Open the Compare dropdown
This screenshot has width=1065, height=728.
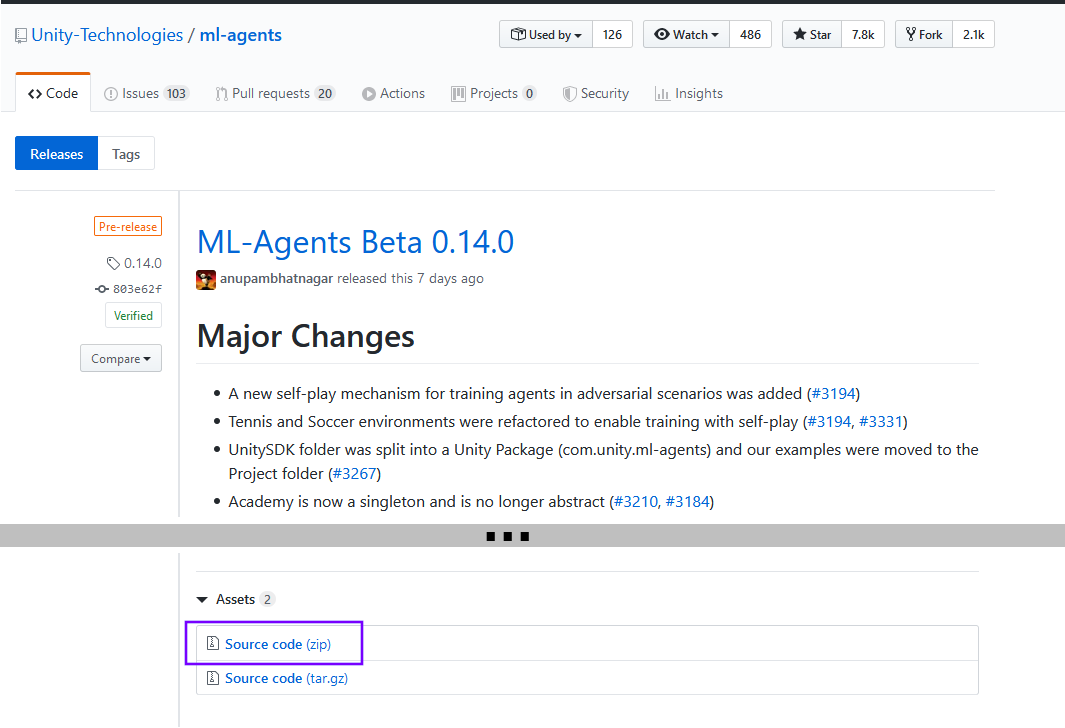point(121,359)
